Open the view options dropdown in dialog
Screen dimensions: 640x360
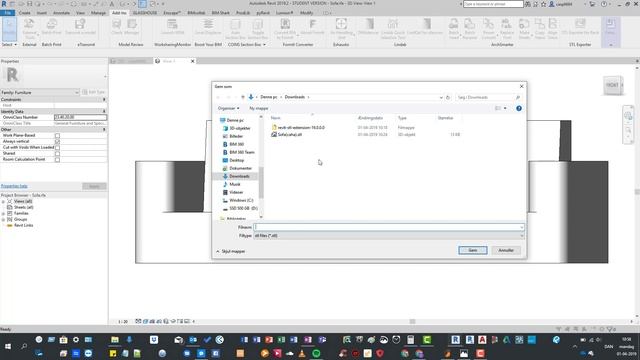point(505,108)
